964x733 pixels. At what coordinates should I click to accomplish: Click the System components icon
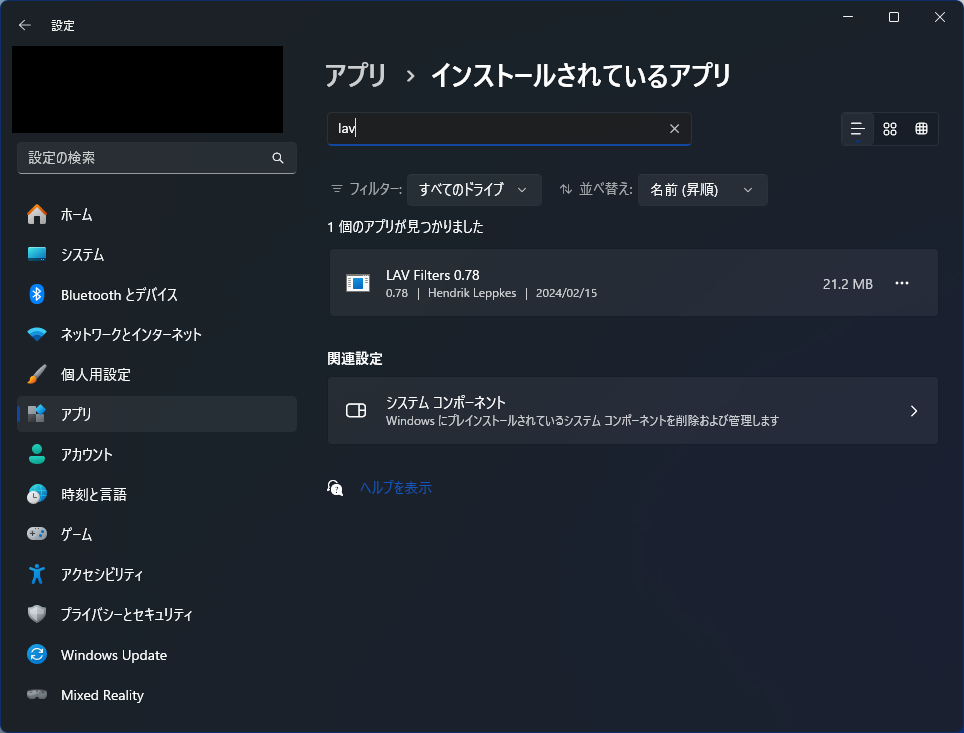click(356, 410)
